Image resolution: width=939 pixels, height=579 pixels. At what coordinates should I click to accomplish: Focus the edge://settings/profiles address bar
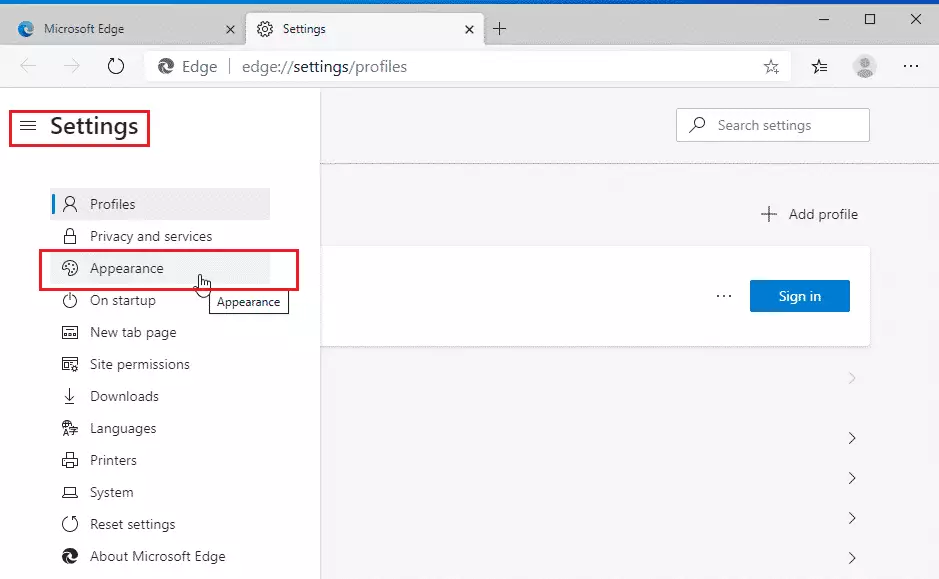(467, 66)
